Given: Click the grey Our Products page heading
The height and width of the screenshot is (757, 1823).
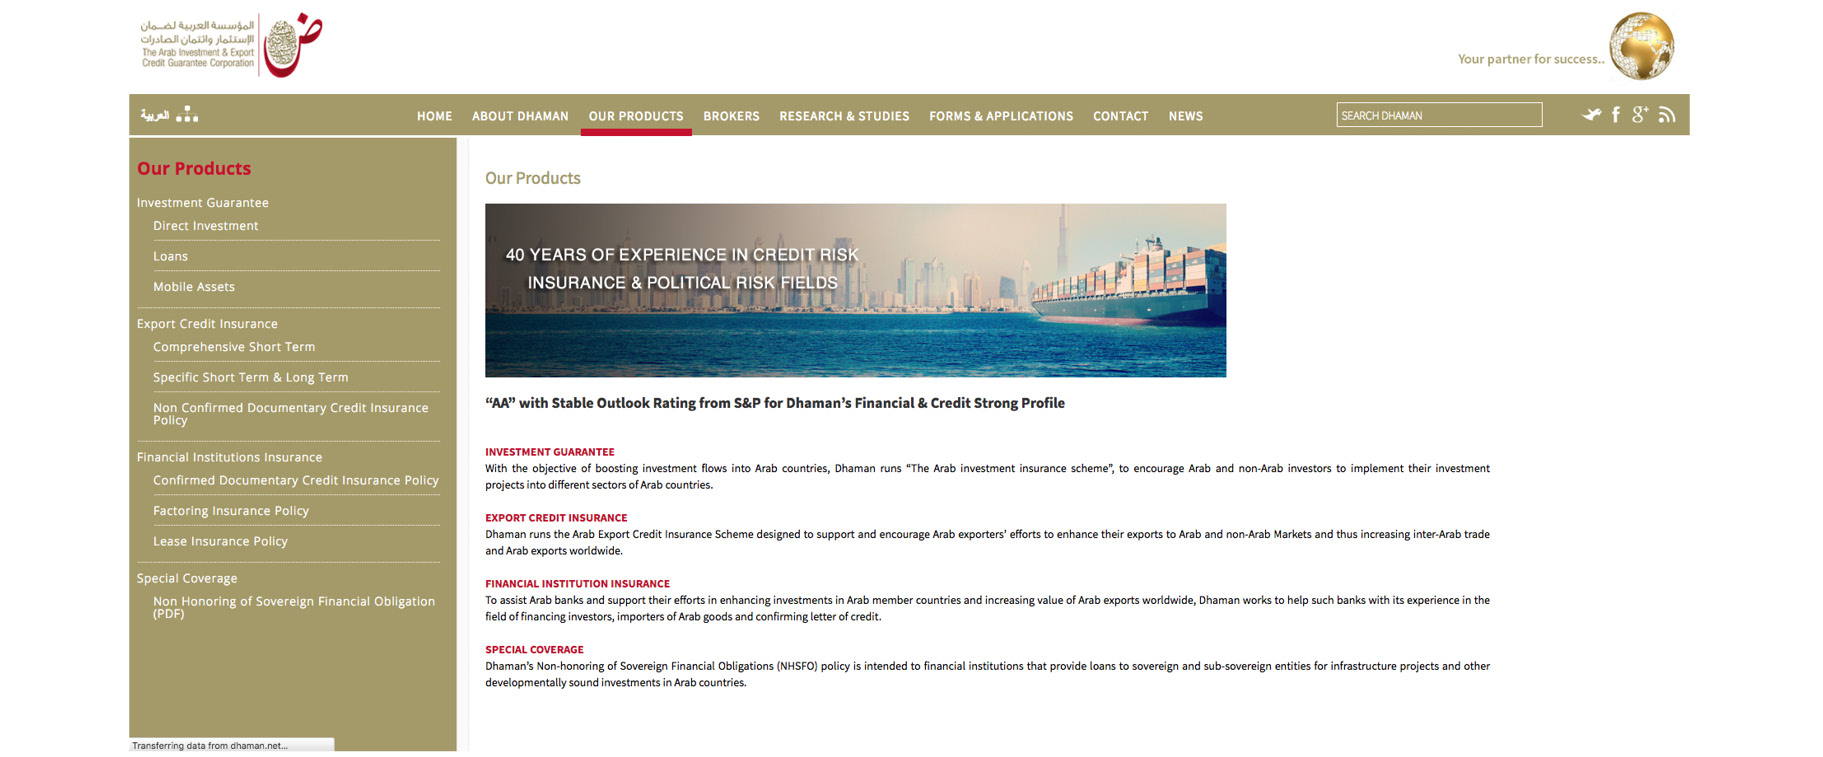Looking at the screenshot, I should 533,178.
